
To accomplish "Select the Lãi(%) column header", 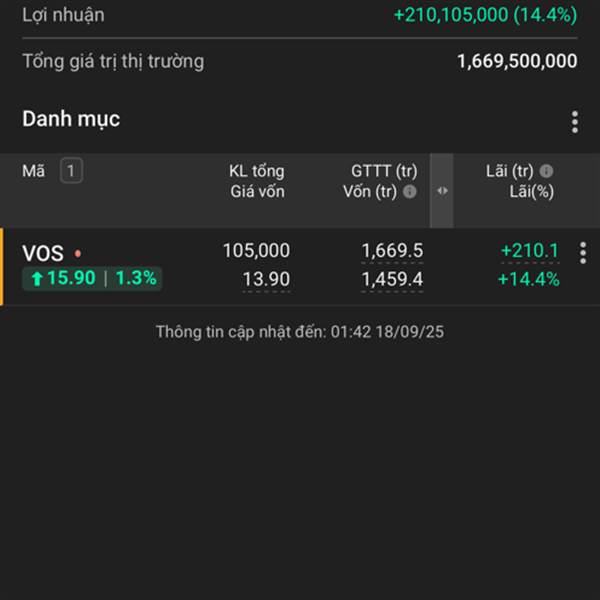I will [x=530, y=192].
